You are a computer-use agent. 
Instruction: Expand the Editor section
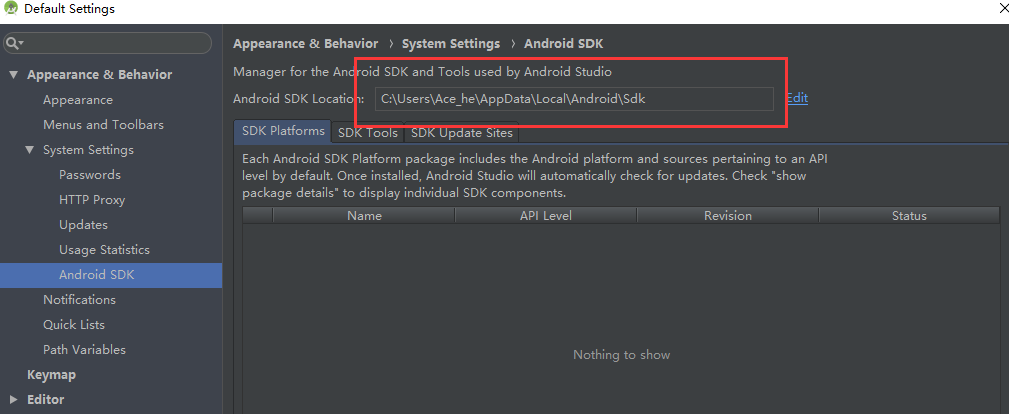tap(14, 400)
